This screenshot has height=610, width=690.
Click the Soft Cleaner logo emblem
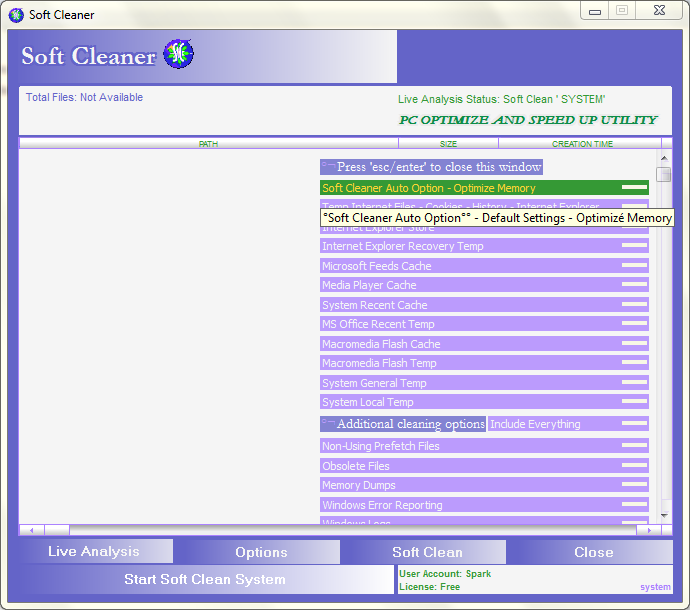coord(178,54)
